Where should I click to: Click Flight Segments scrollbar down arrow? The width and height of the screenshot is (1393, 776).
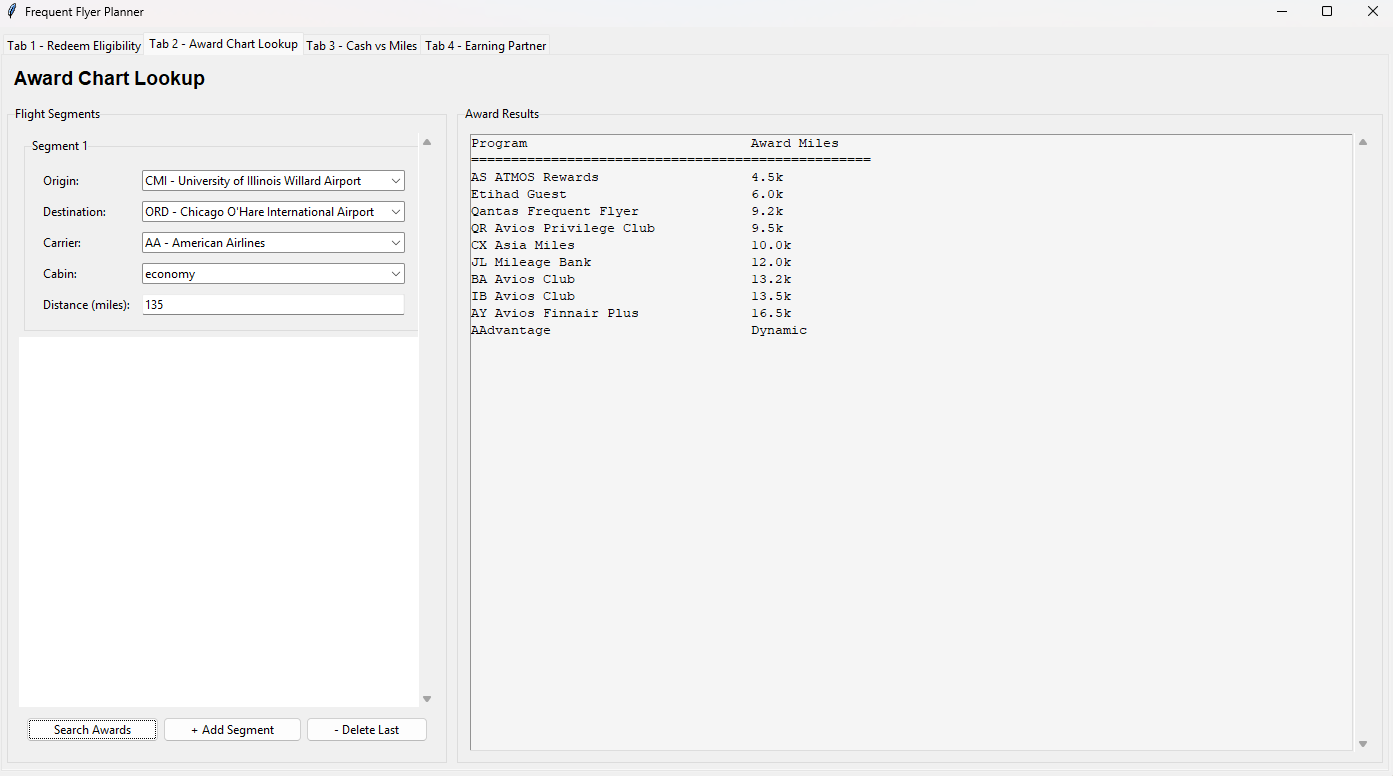click(x=427, y=699)
